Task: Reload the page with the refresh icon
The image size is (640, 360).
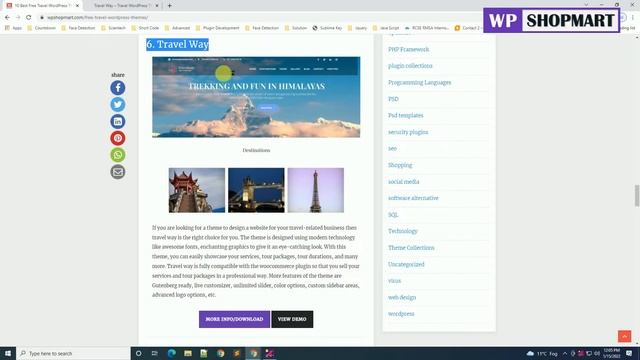Action: click(x=29, y=18)
